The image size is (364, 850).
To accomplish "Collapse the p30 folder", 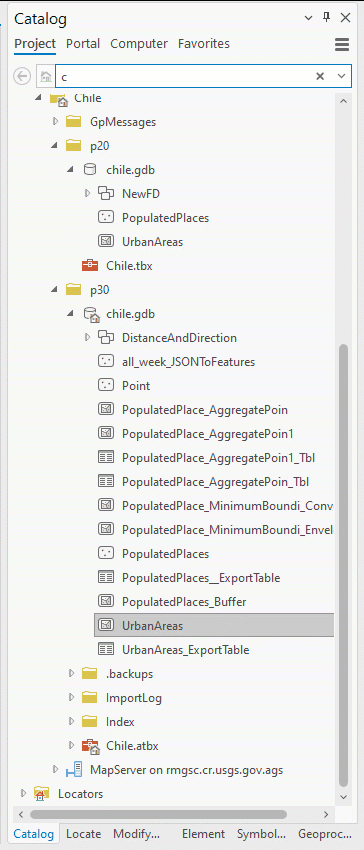I will (55, 289).
